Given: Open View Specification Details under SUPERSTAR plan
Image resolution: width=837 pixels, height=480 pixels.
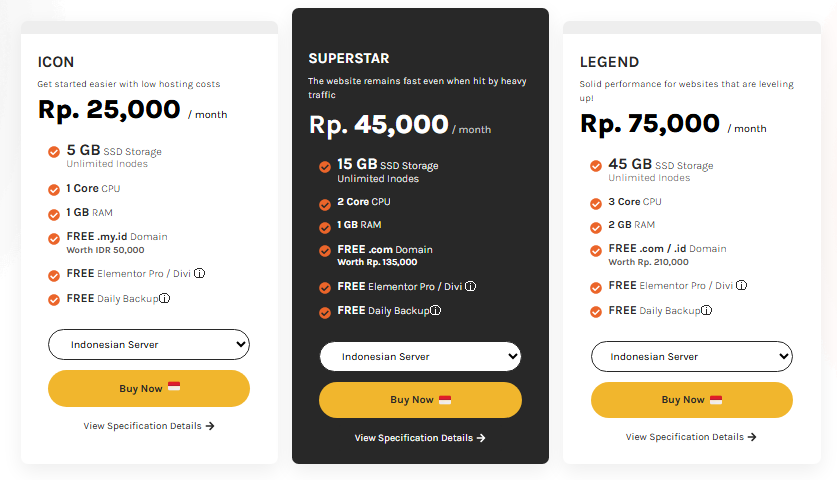Looking at the screenshot, I should click(420, 438).
